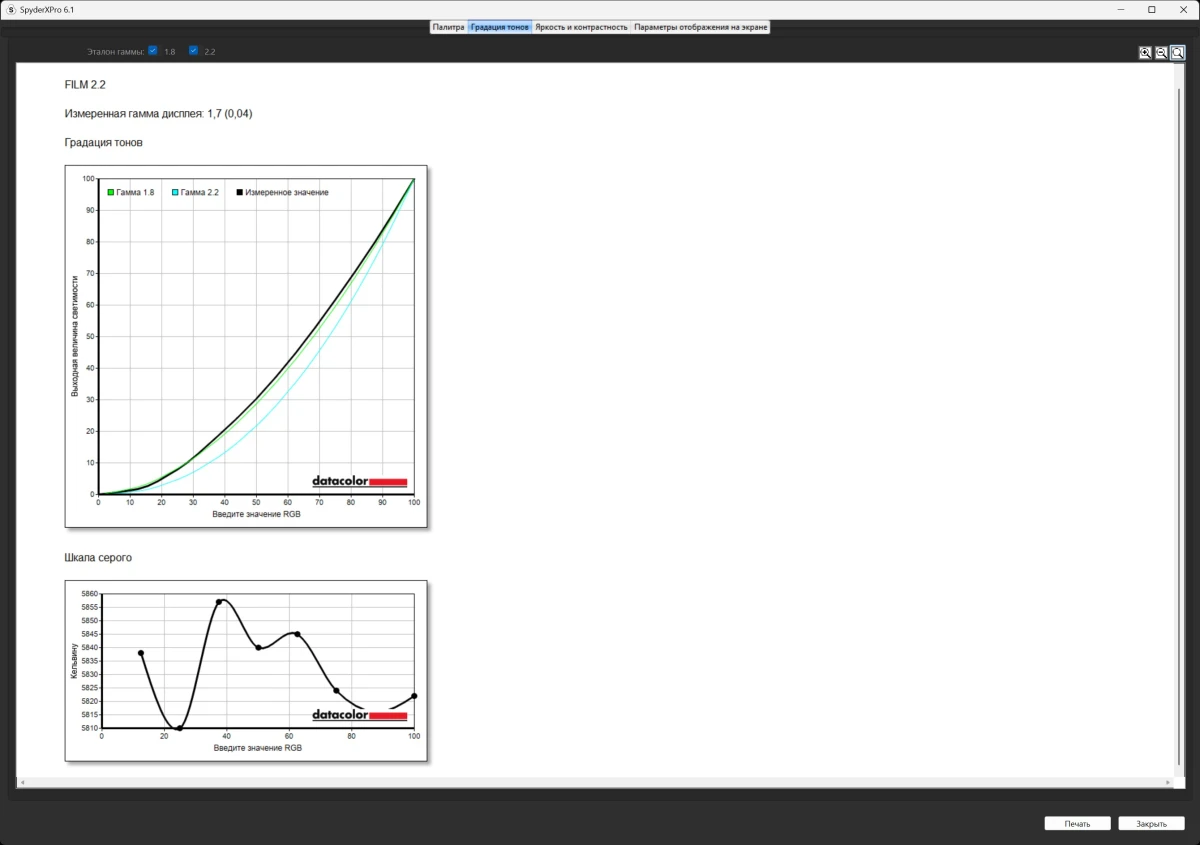Click the zoom in magnifier icon

point(1145,53)
